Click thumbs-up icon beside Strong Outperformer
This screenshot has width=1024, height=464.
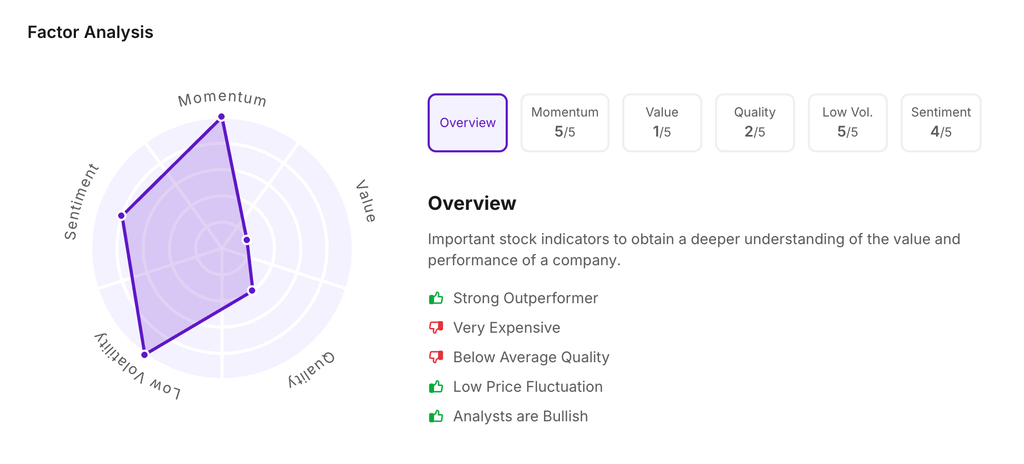click(436, 298)
